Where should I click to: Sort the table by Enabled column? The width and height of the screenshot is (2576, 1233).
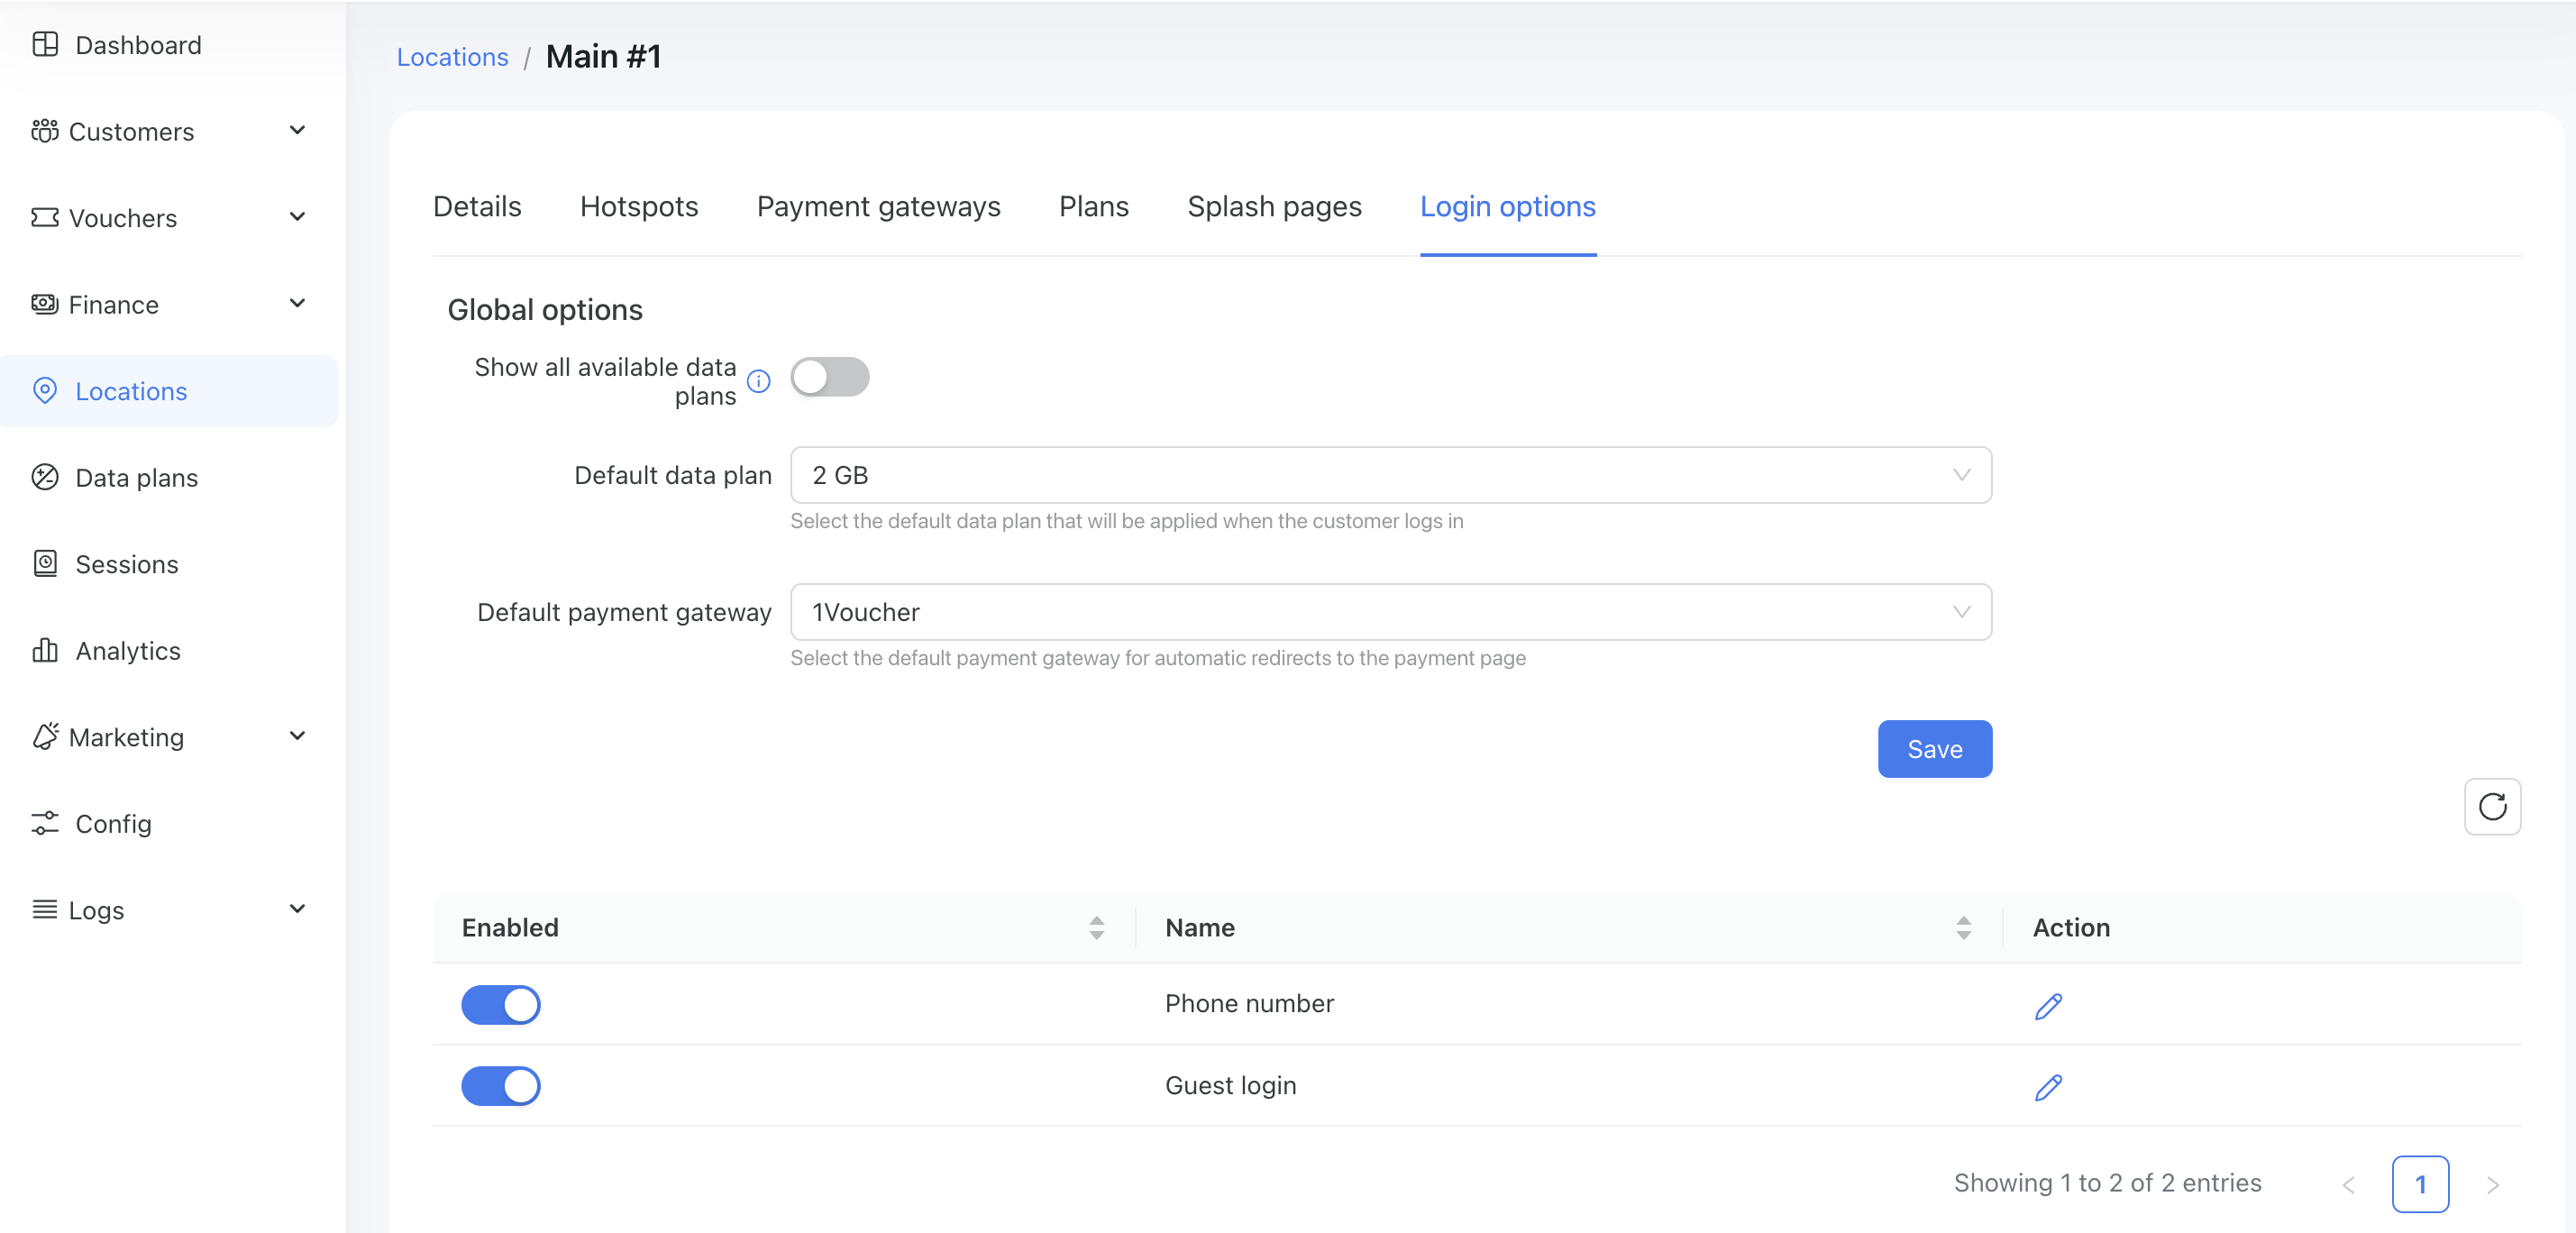coord(1096,927)
